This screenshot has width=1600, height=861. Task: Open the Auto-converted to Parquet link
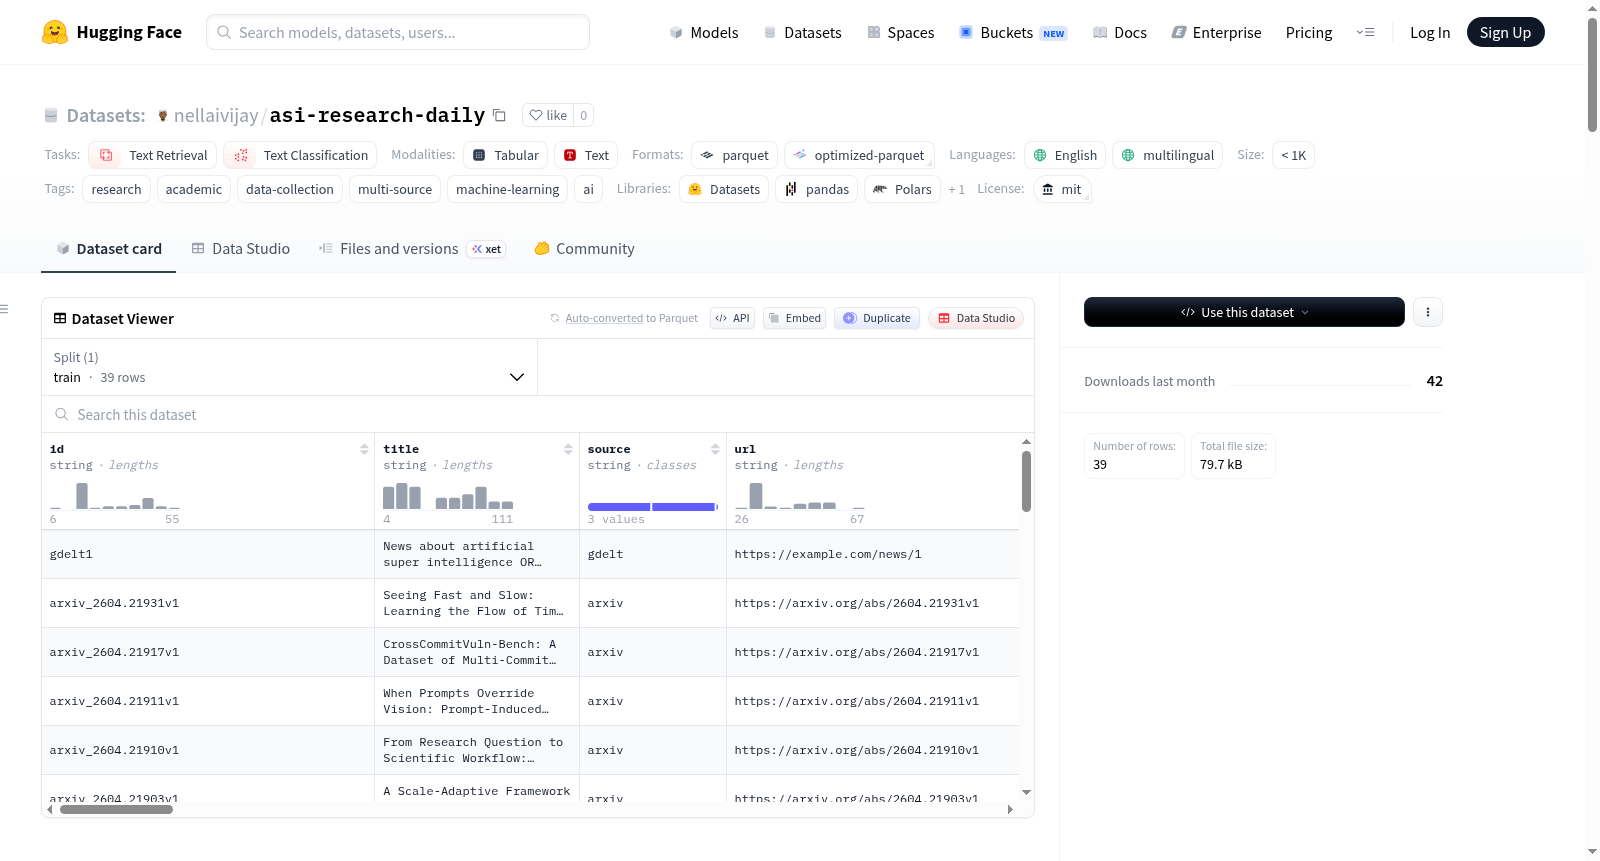click(604, 318)
